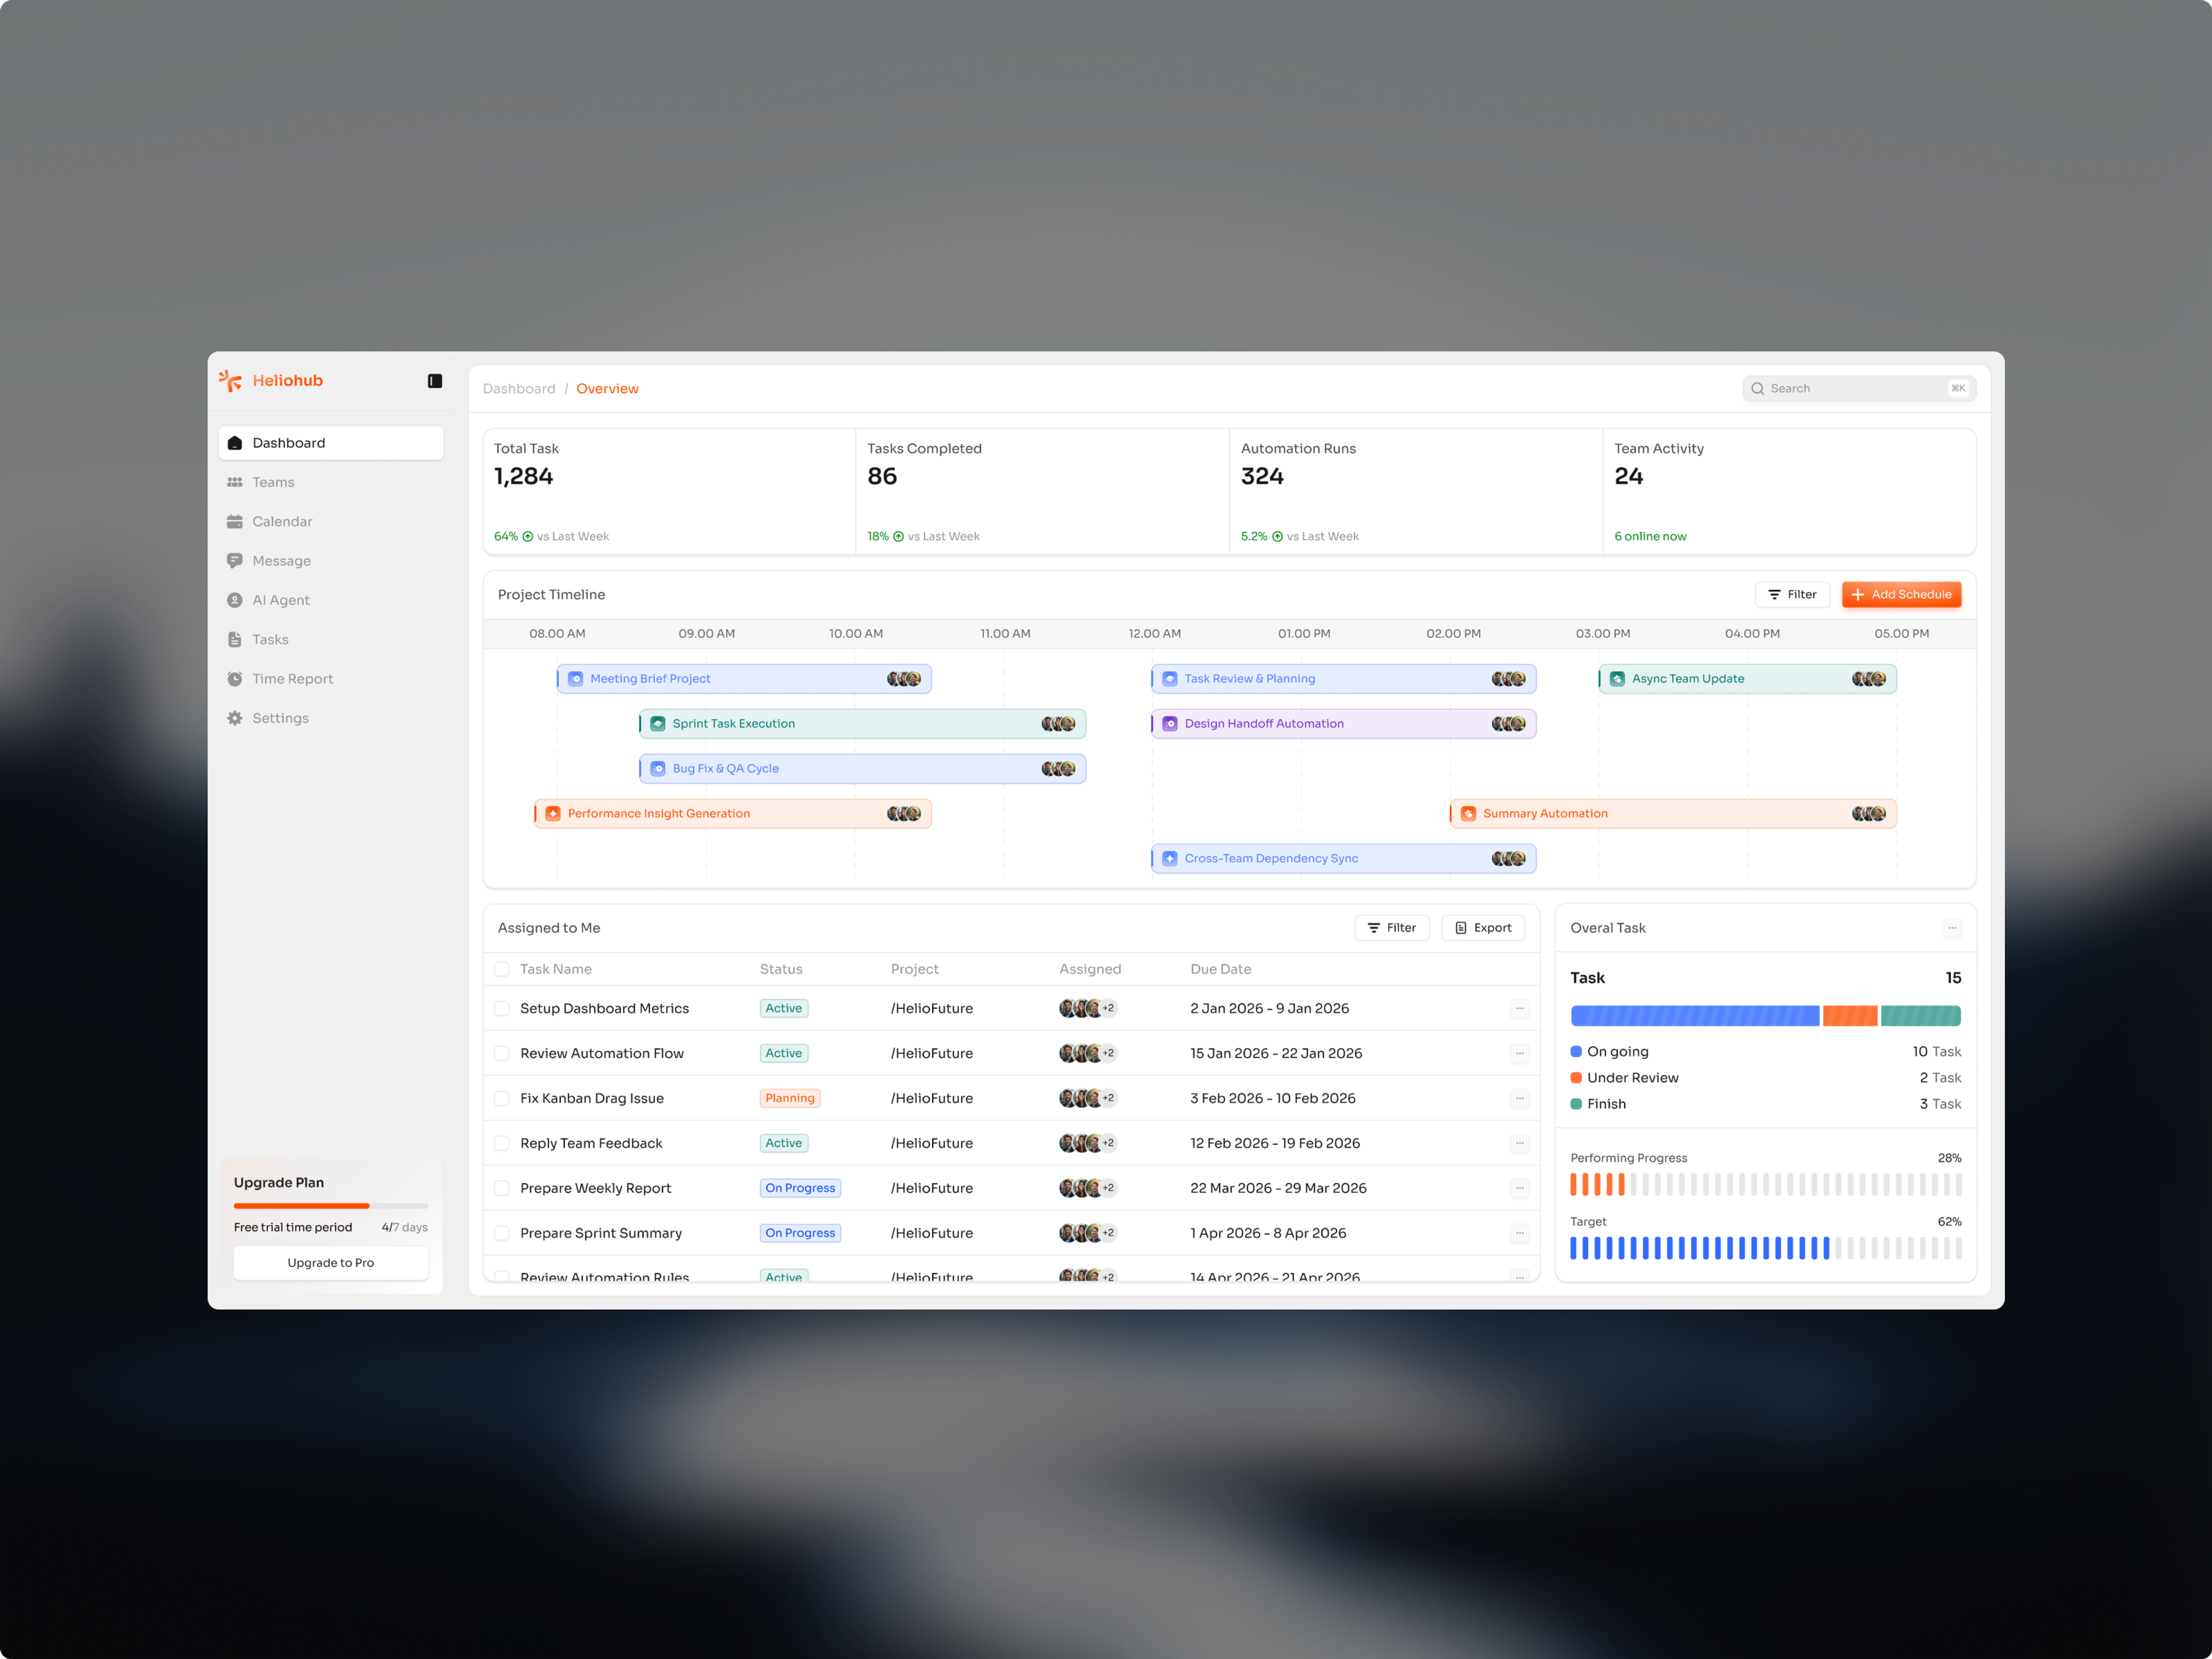The height and width of the screenshot is (1659, 2212).
Task: Open the Fix Kanban Drag Issue row options
Action: [1520, 1099]
